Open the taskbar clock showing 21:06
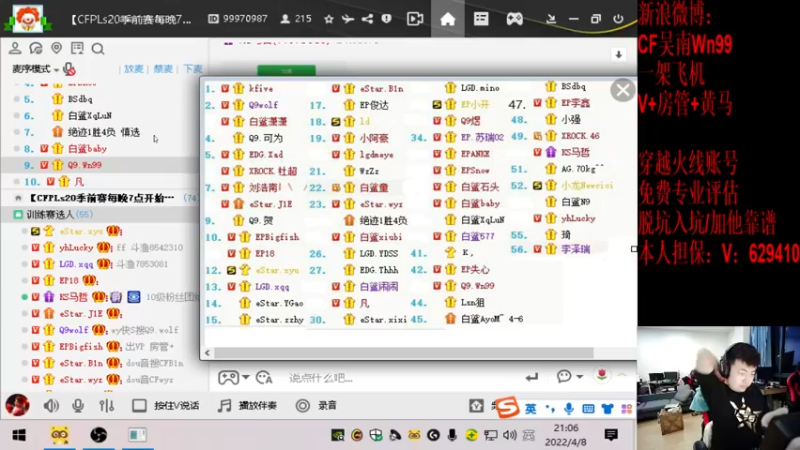Screen dimensions: 800x450 565,435
